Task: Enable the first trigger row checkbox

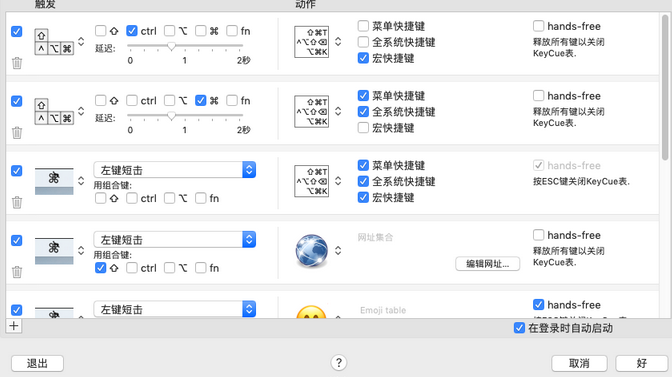Action: point(17,31)
